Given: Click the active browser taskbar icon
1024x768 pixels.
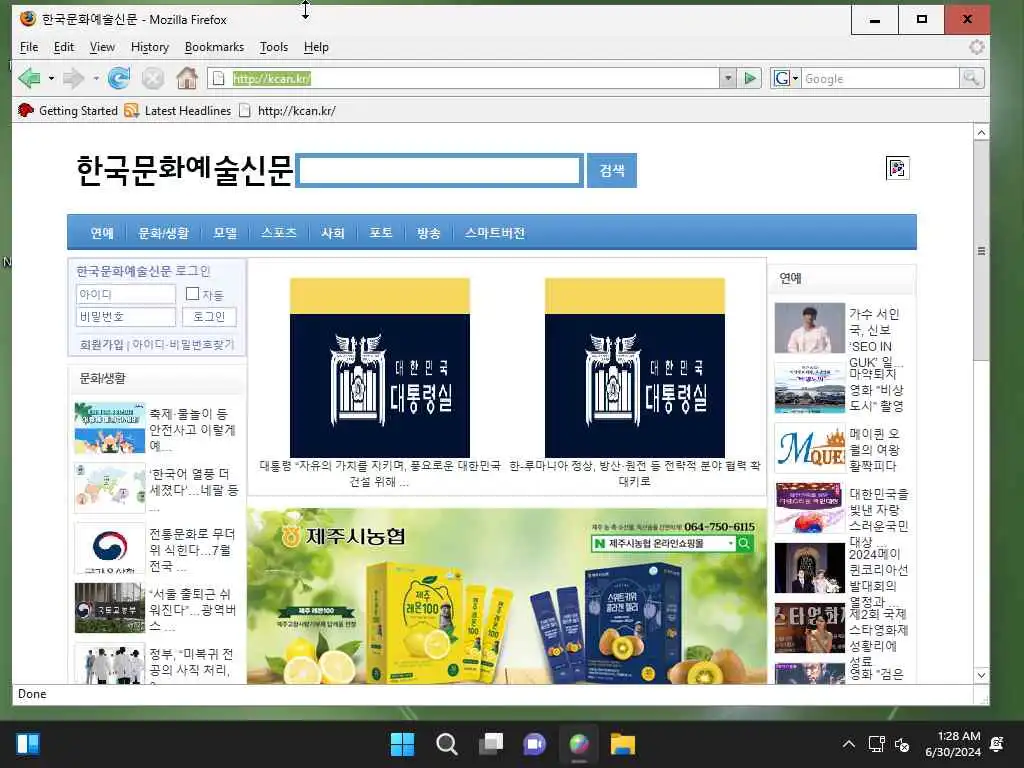Looking at the screenshot, I should (x=579, y=744).
